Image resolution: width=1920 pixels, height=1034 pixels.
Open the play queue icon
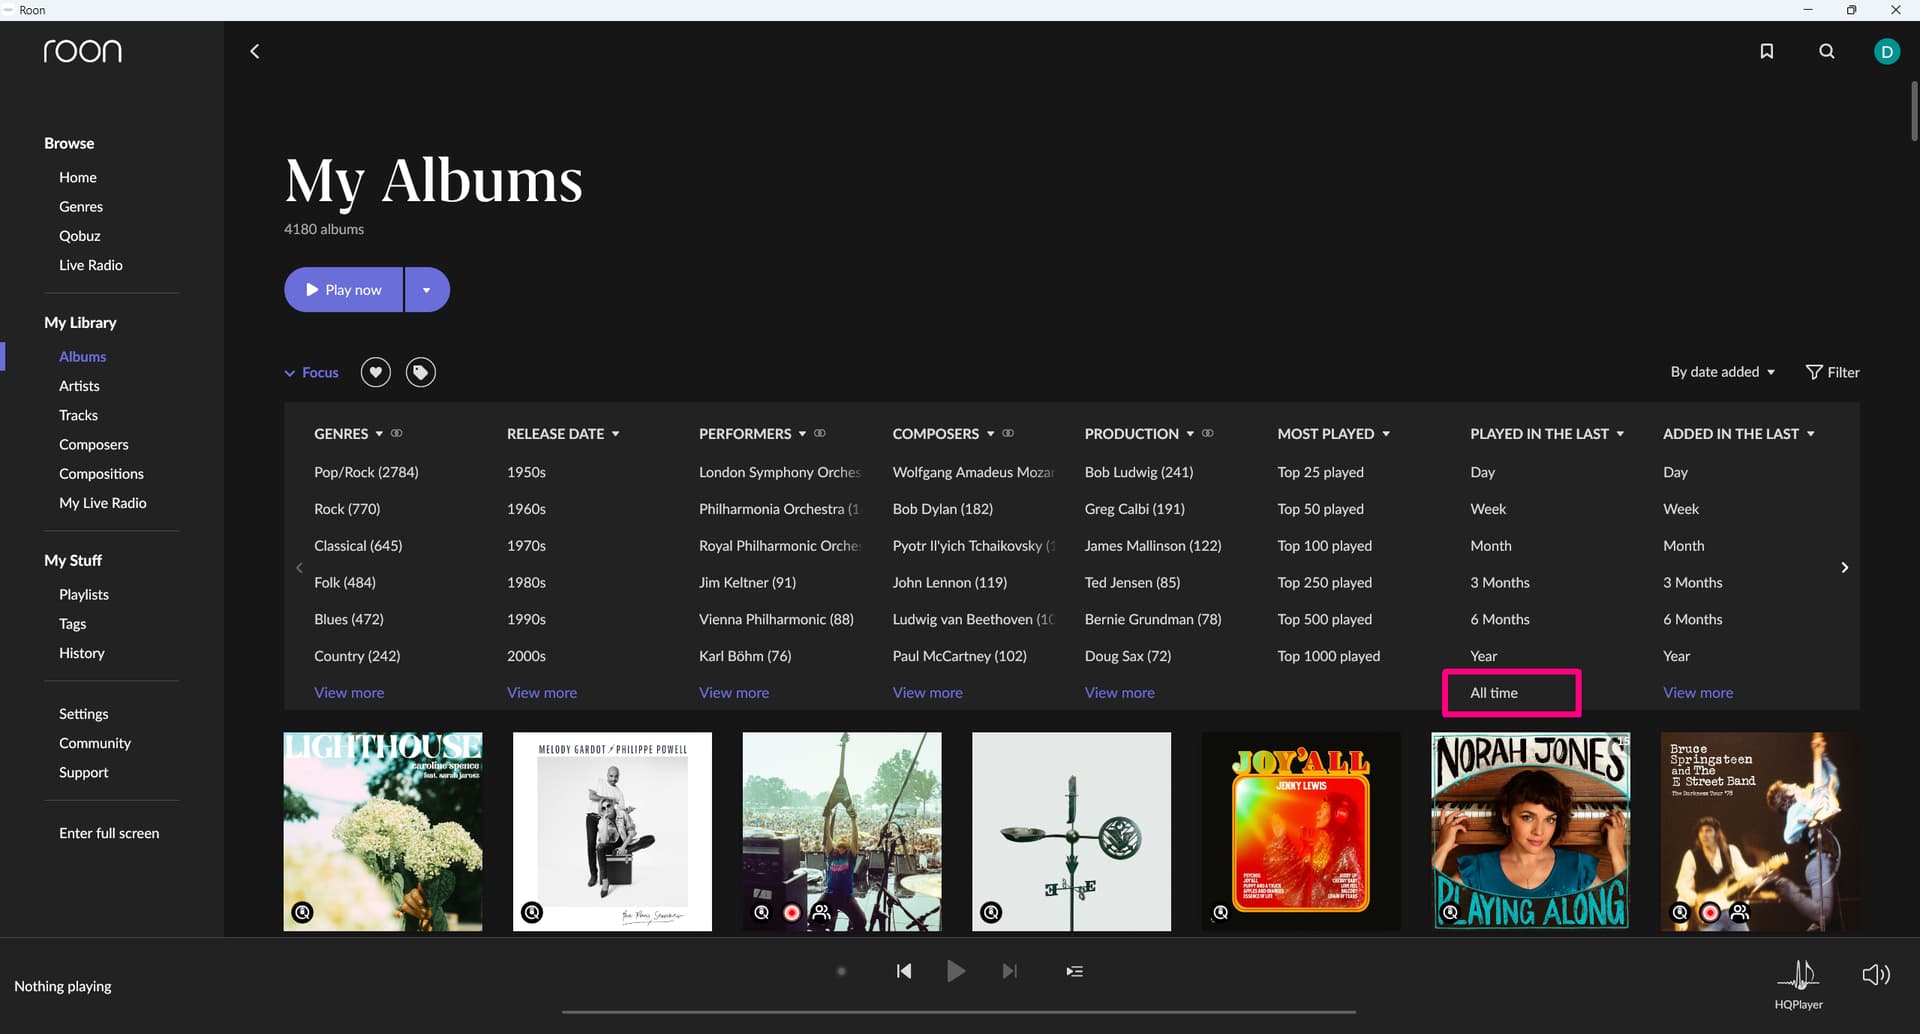[1074, 971]
